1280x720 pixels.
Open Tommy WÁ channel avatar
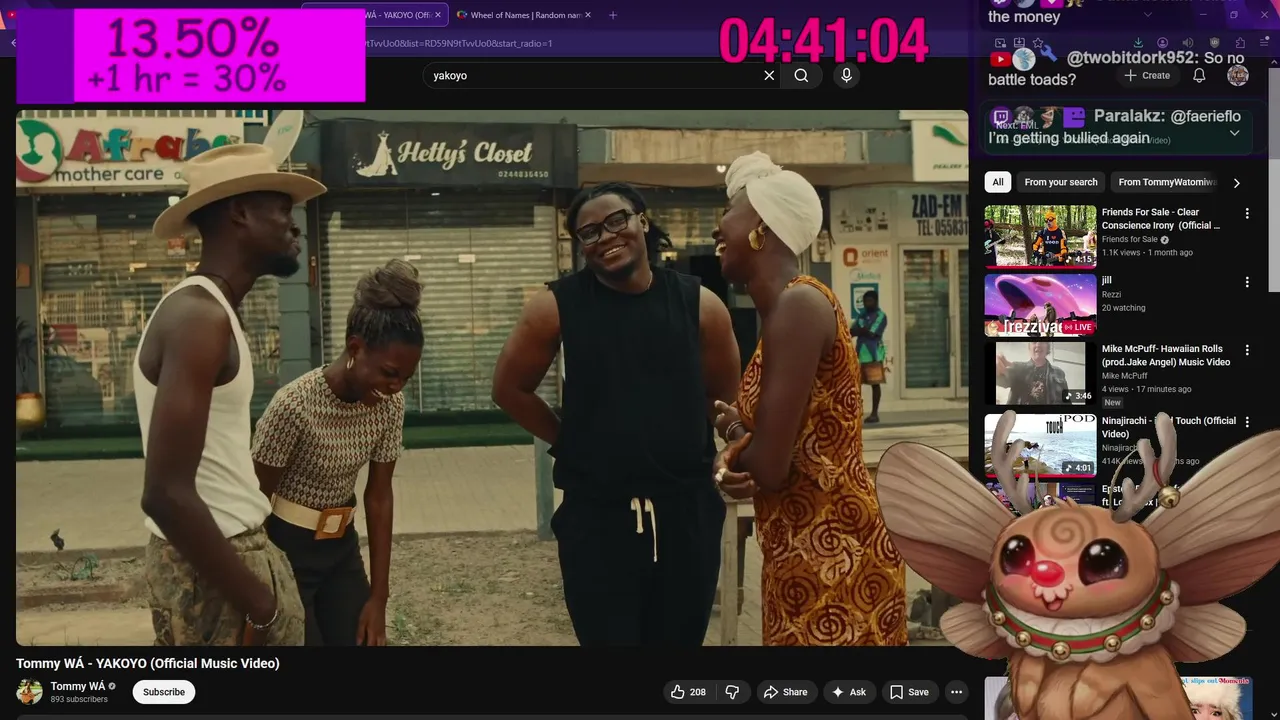click(30, 692)
